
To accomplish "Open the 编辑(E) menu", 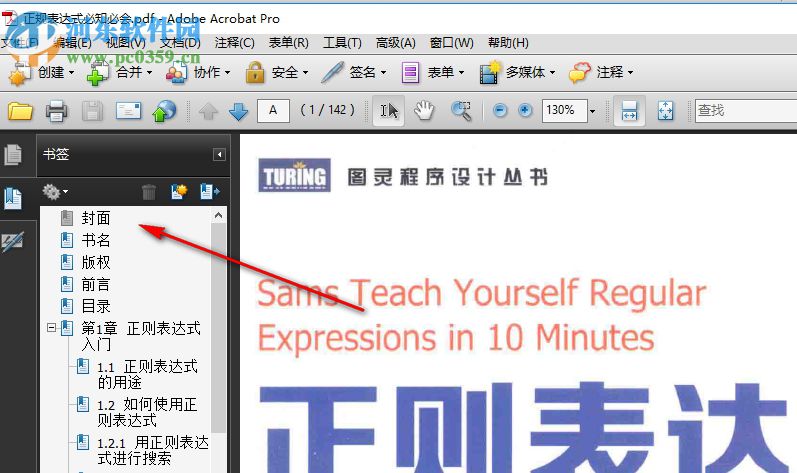I will point(73,43).
